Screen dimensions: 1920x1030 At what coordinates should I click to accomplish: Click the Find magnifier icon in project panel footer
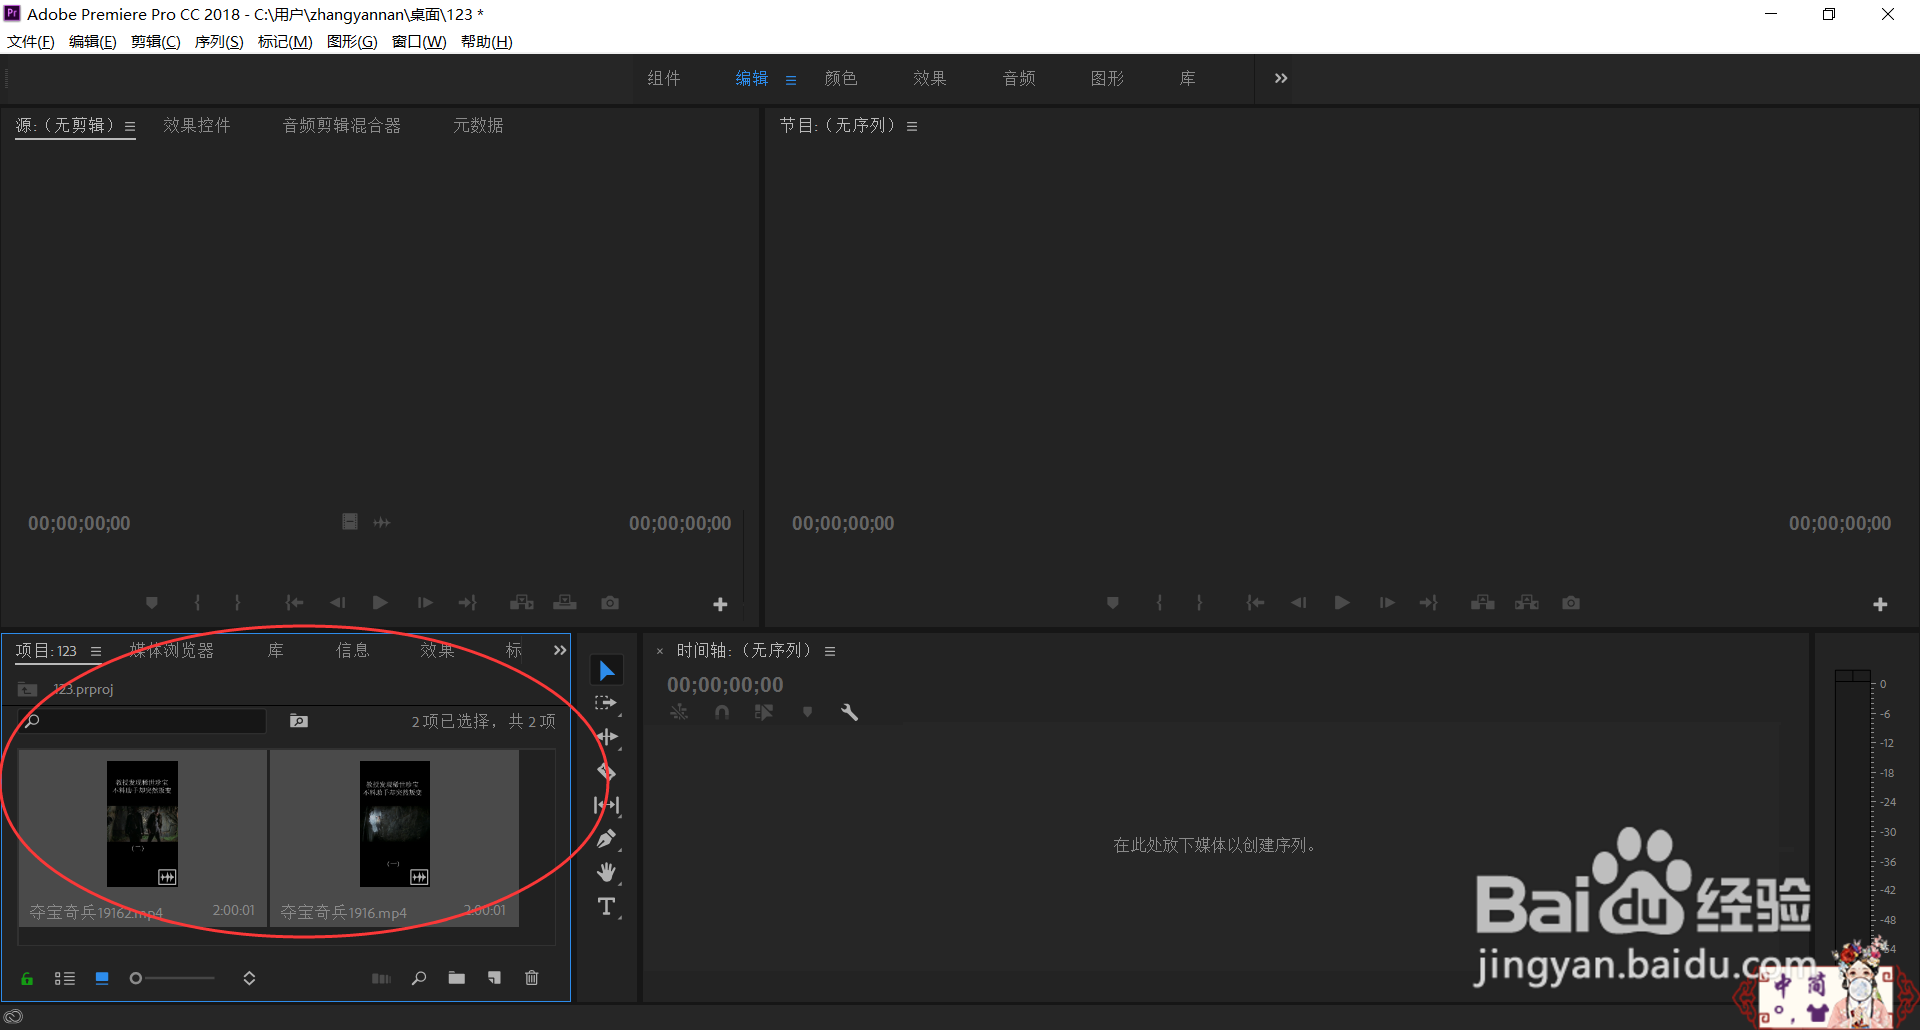point(419,978)
